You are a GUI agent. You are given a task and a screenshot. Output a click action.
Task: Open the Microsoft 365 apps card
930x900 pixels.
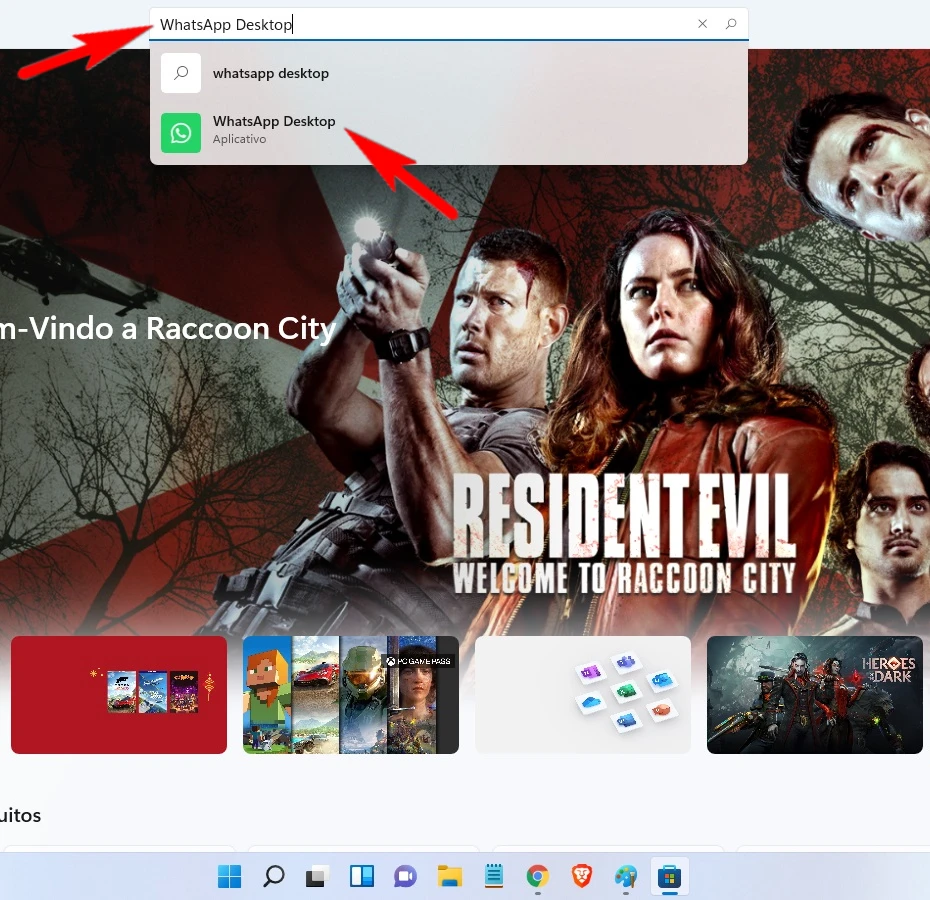[583, 695]
